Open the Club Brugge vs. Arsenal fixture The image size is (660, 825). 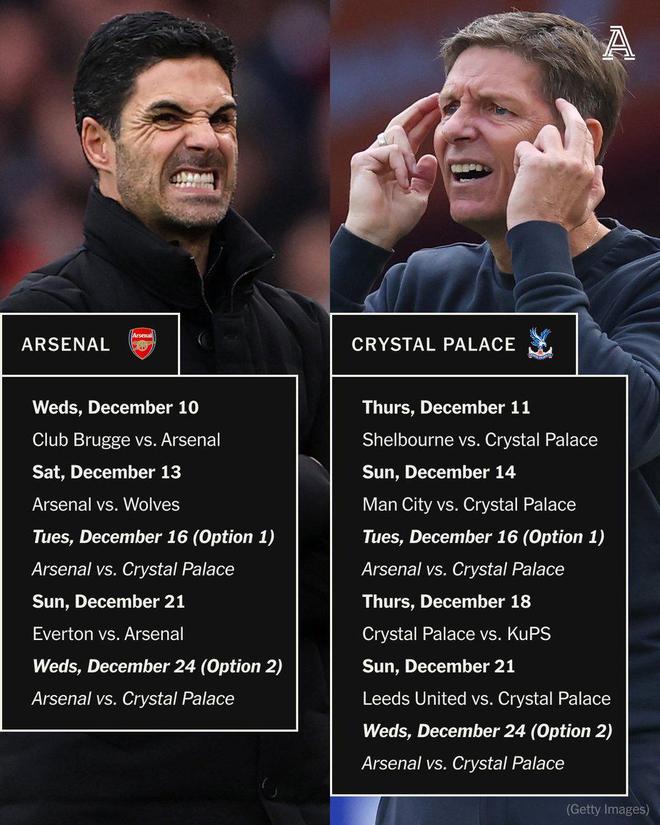click(126, 439)
